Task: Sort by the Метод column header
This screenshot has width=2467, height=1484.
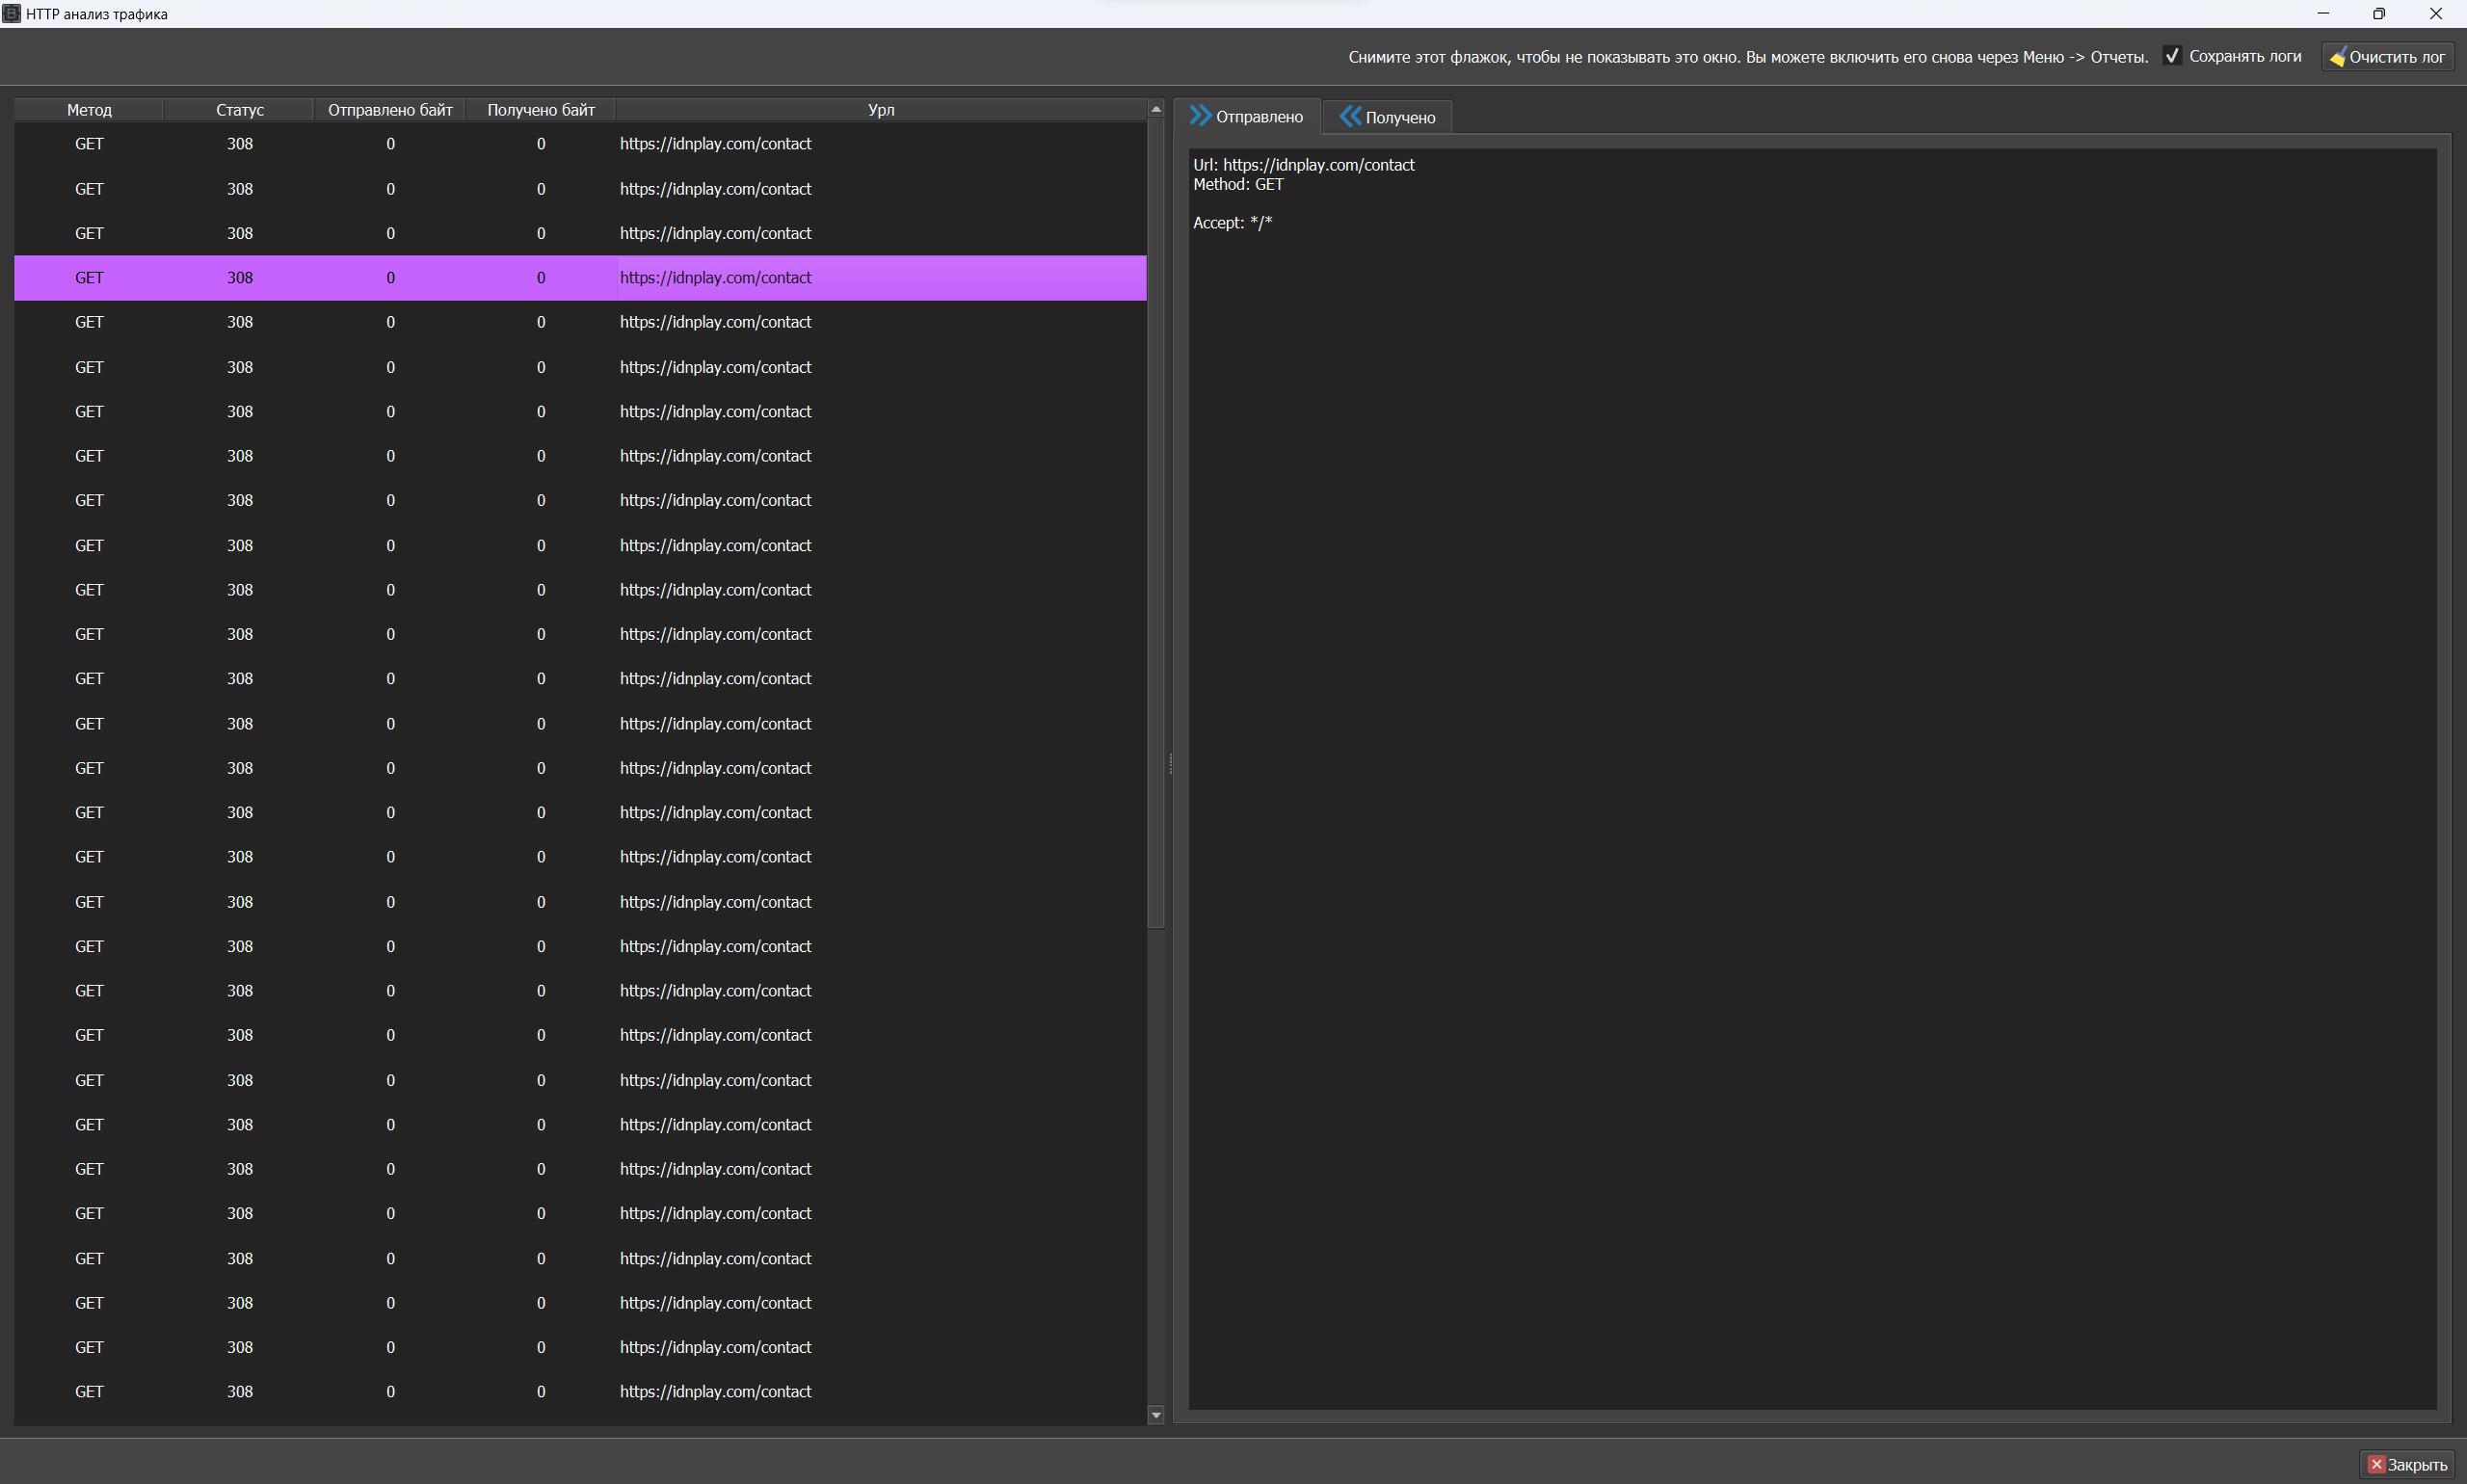Action: pyautogui.click(x=89, y=110)
